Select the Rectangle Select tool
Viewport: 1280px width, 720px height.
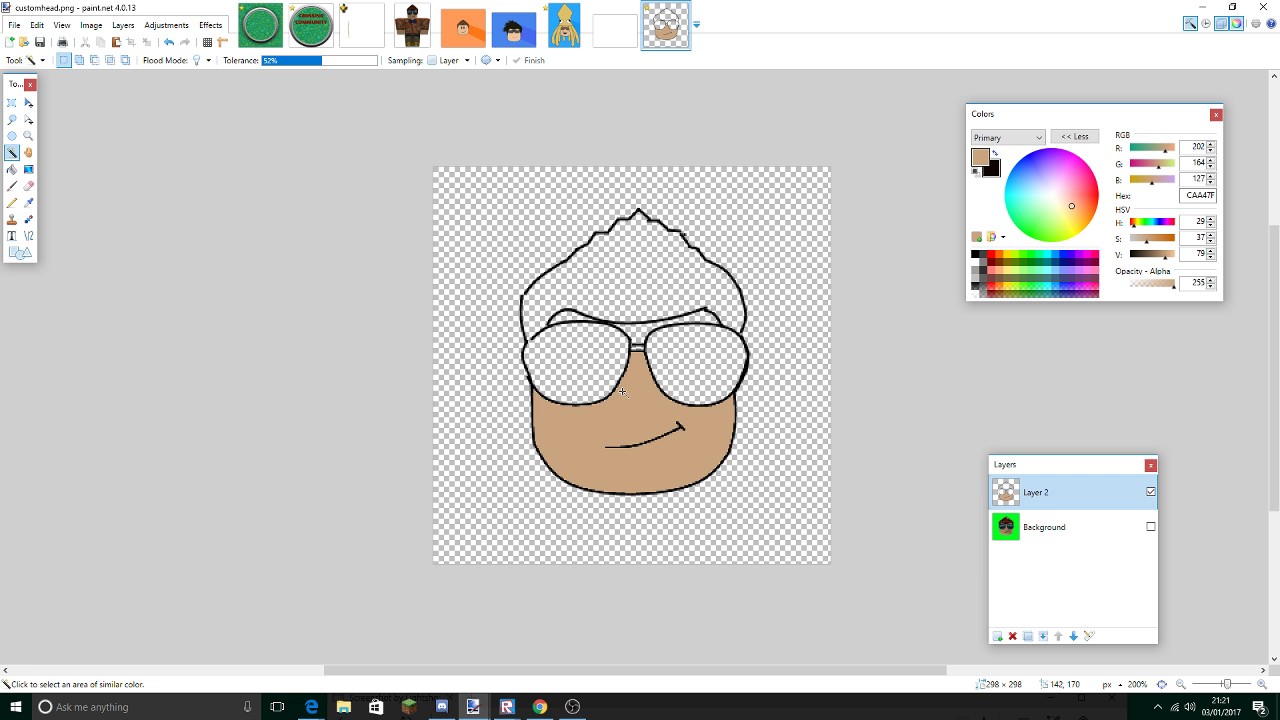[12, 103]
